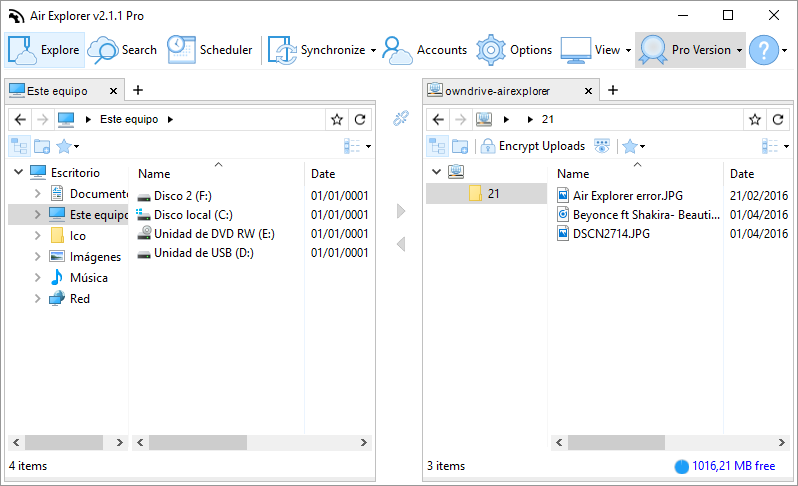Open a new tab in left pane
The image size is (798, 486).
[138, 90]
